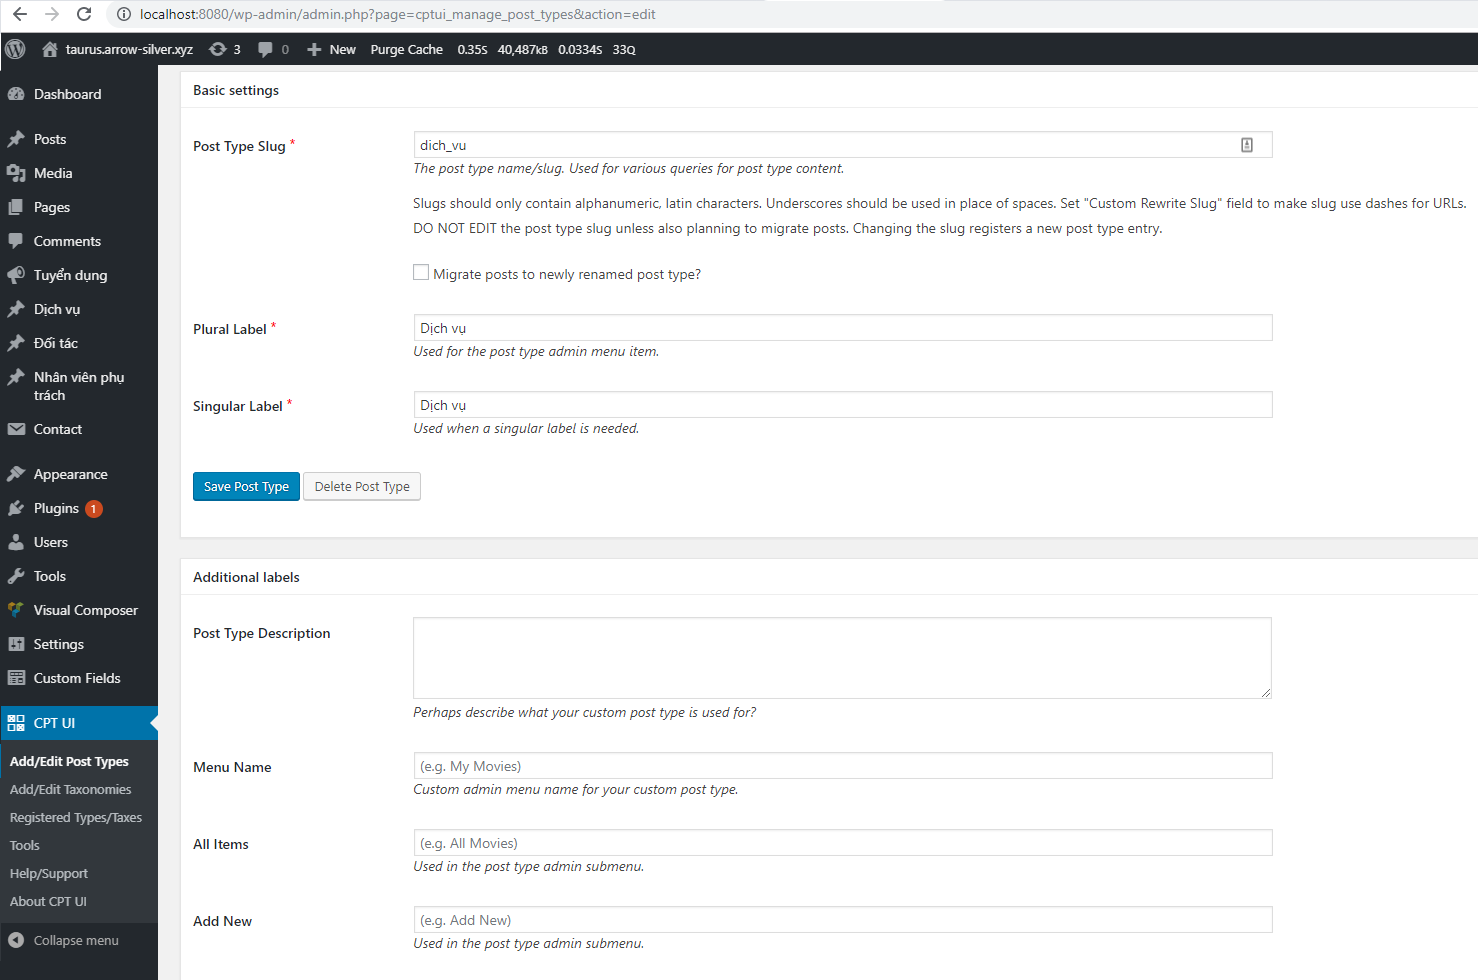The width and height of the screenshot is (1478, 980).
Task: Click the Save Post Type button
Action: [246, 487]
